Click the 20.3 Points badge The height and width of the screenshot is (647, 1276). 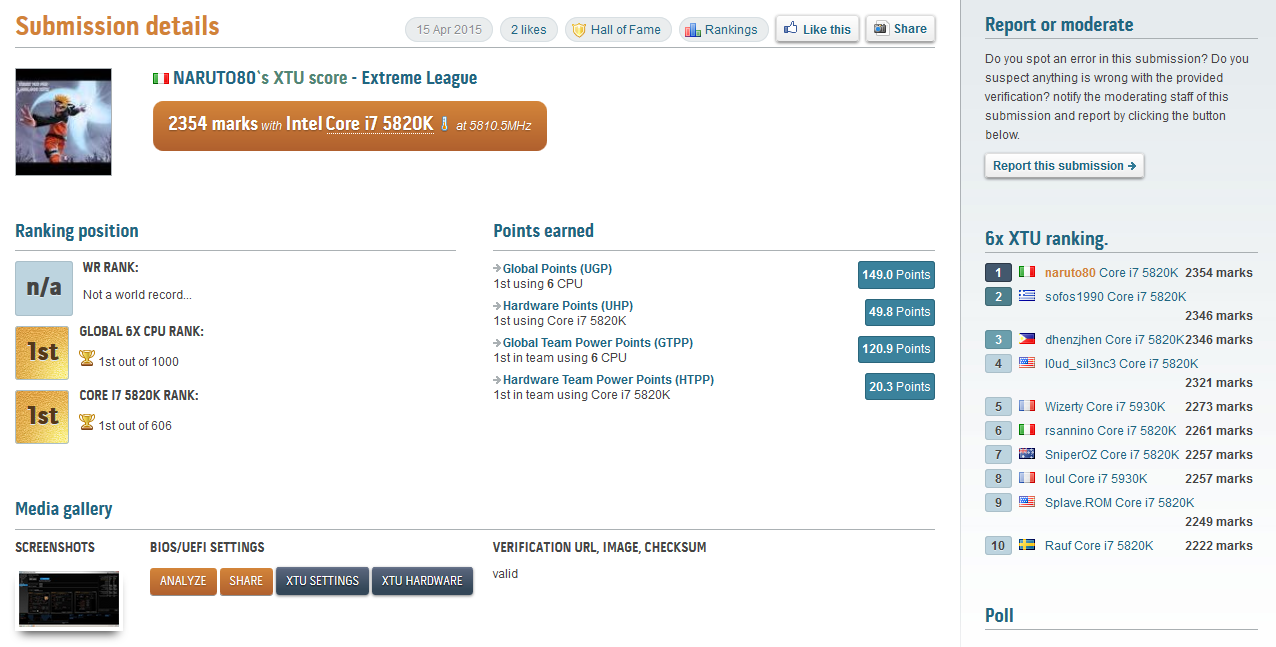[x=900, y=386]
